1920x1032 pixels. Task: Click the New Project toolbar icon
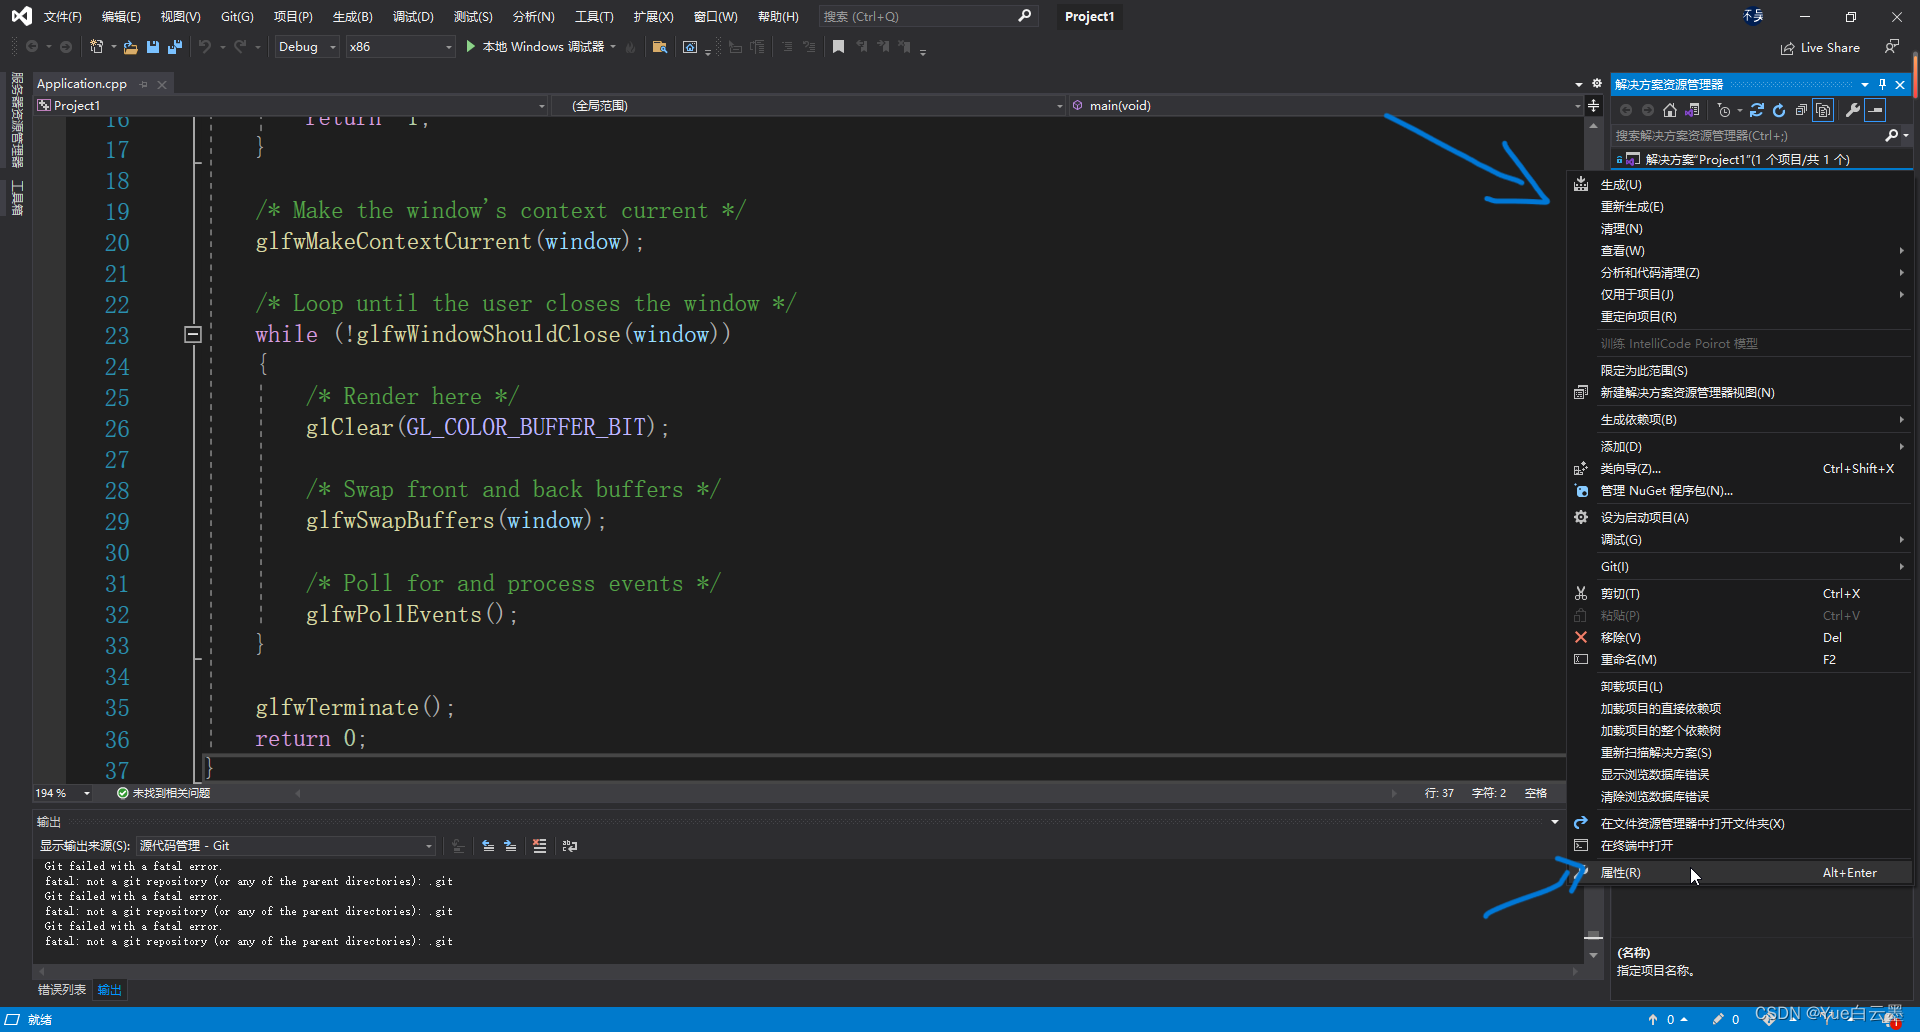click(x=97, y=47)
